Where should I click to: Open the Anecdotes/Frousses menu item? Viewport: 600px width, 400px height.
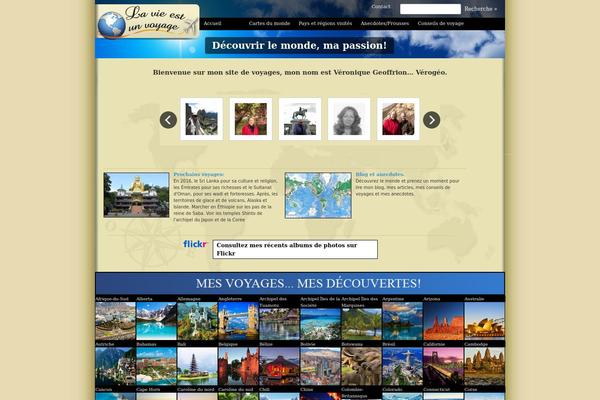coord(385,23)
